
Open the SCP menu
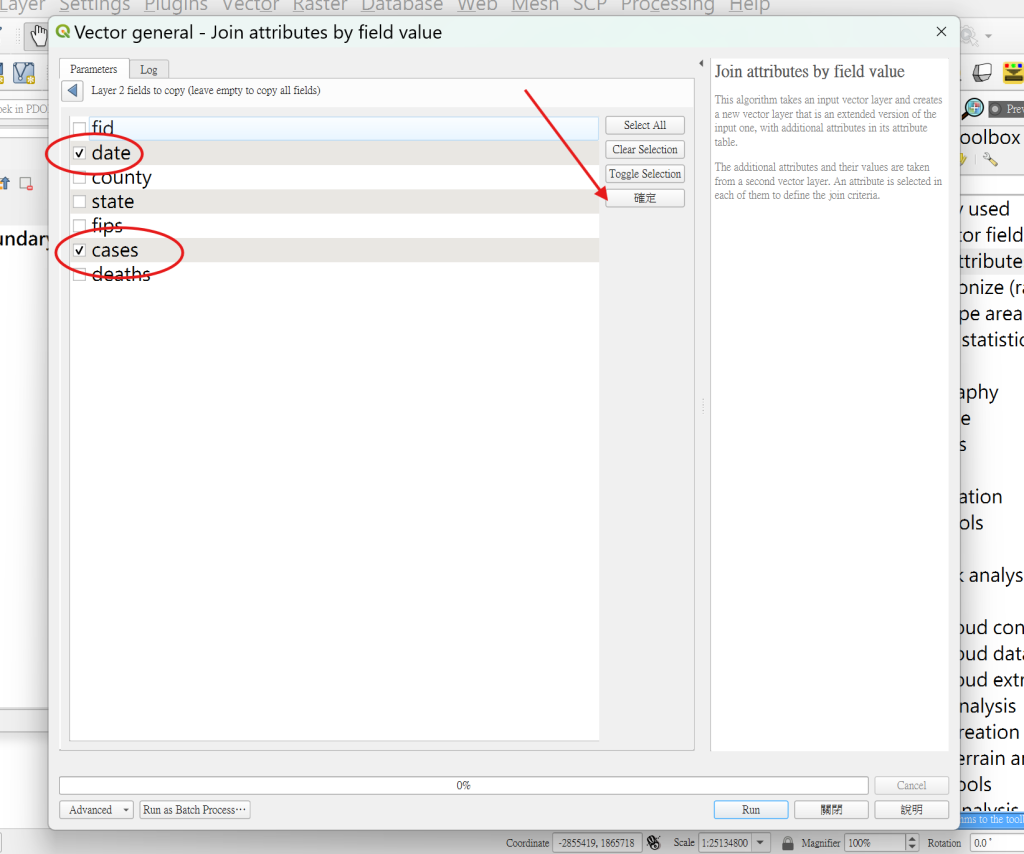click(590, 6)
